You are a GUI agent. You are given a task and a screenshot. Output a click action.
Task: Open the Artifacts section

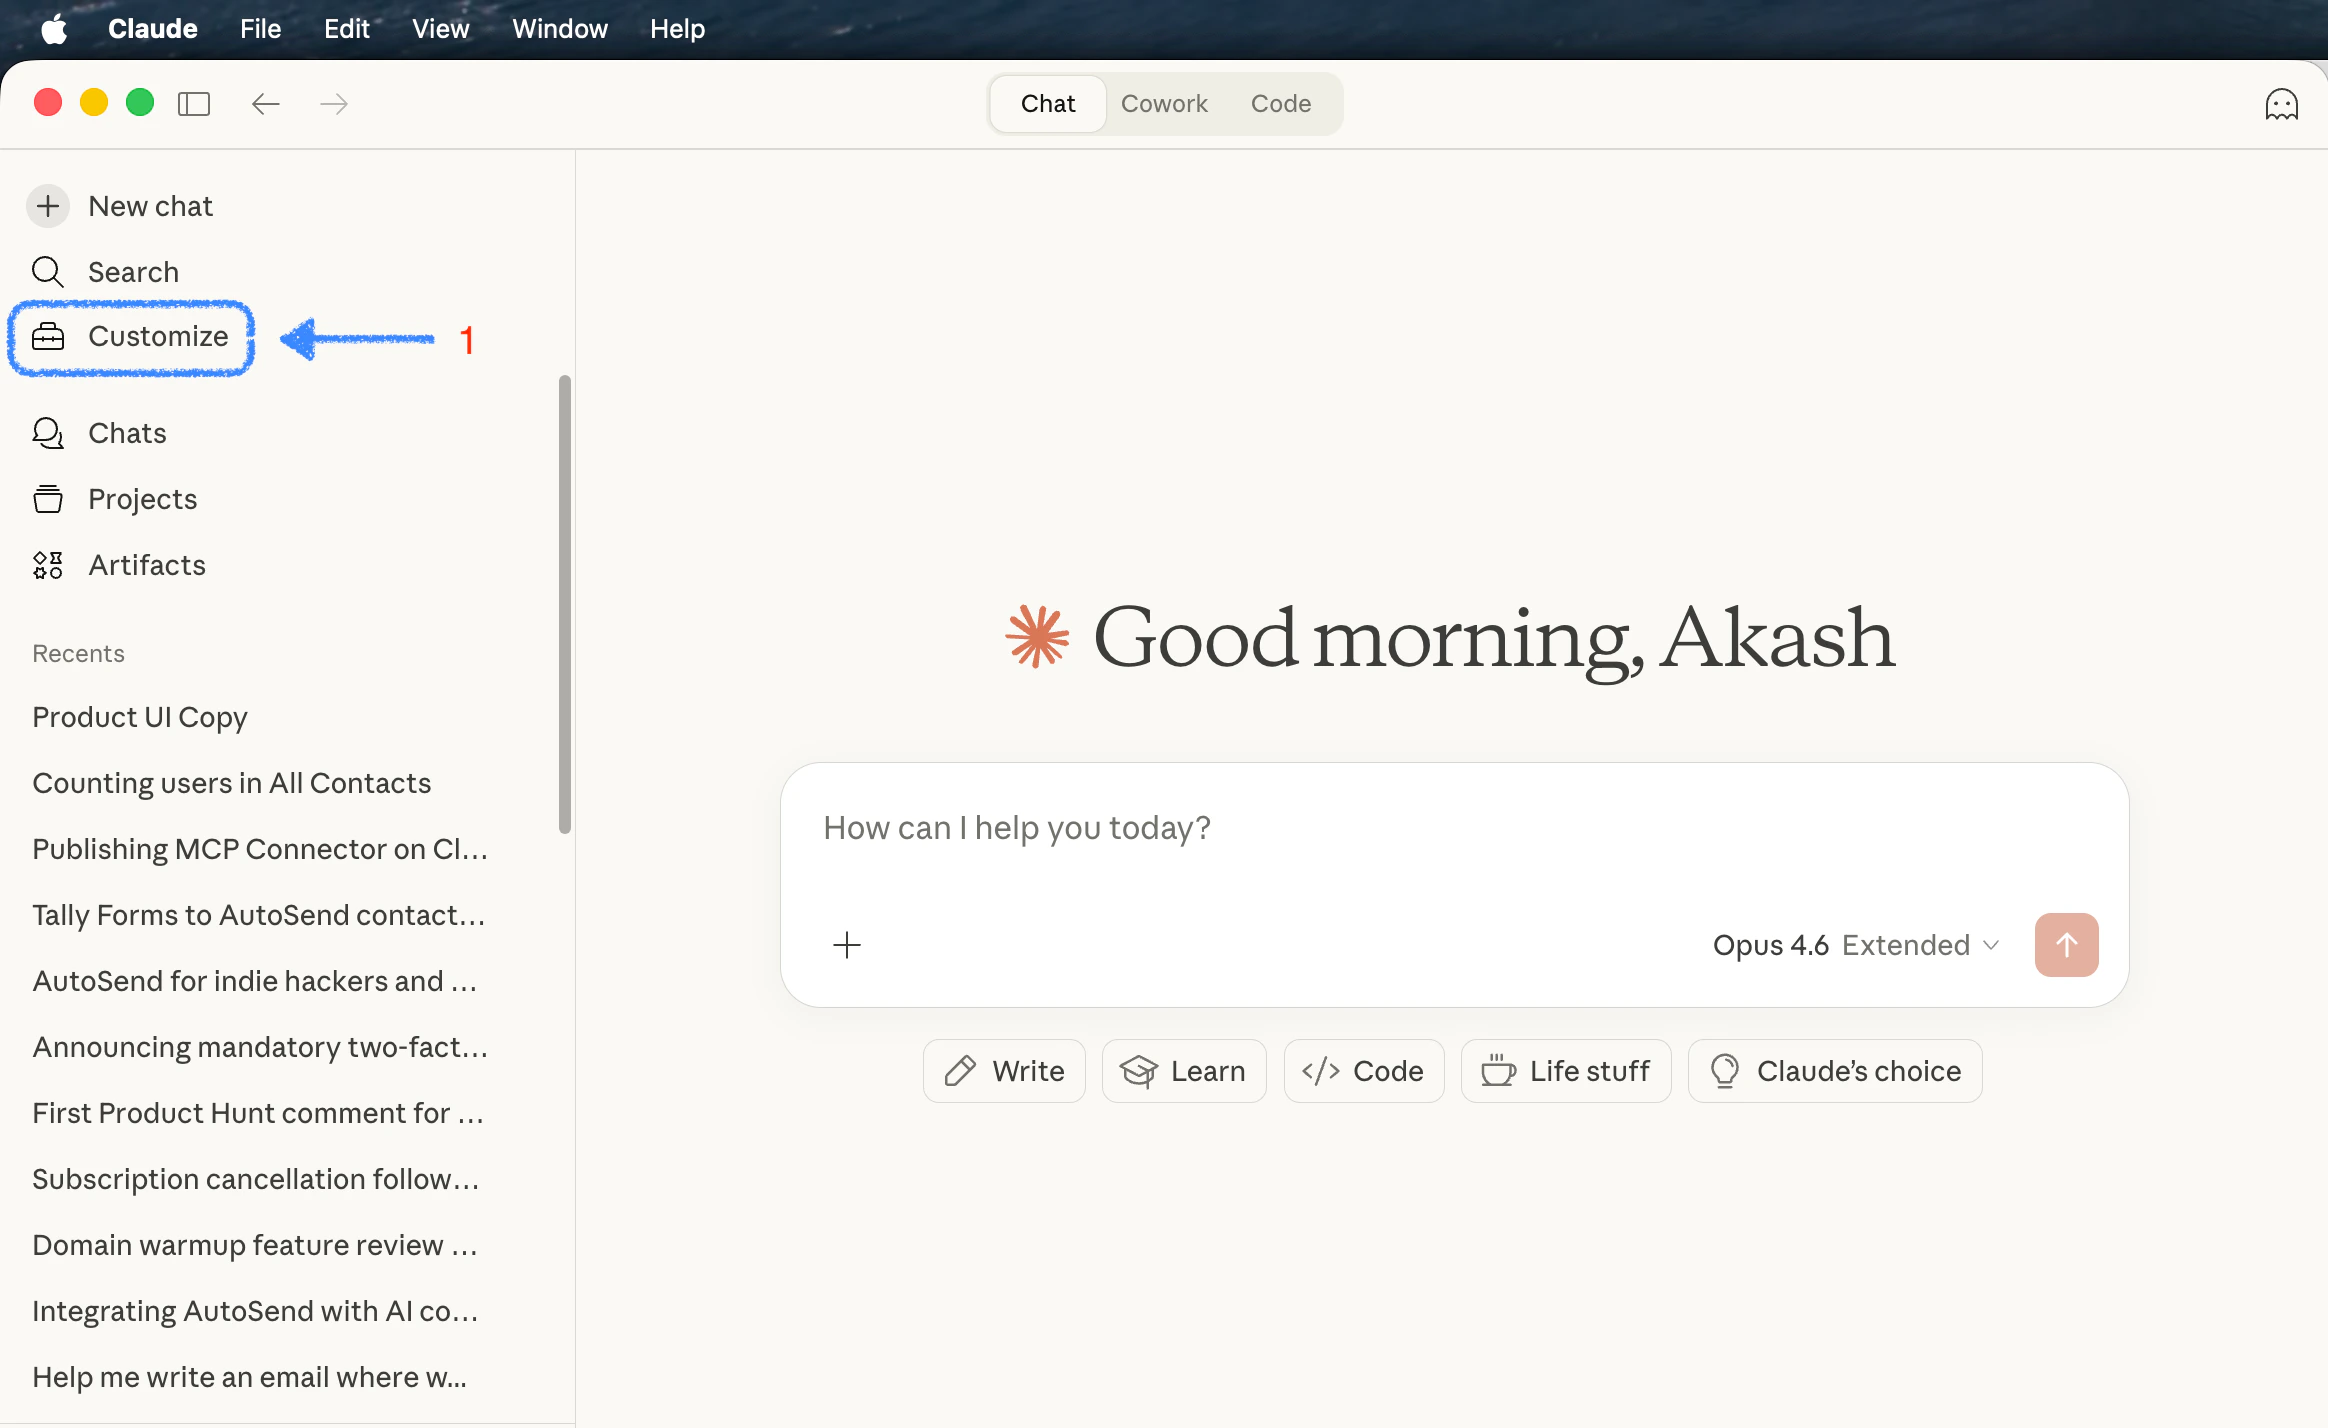(146, 565)
